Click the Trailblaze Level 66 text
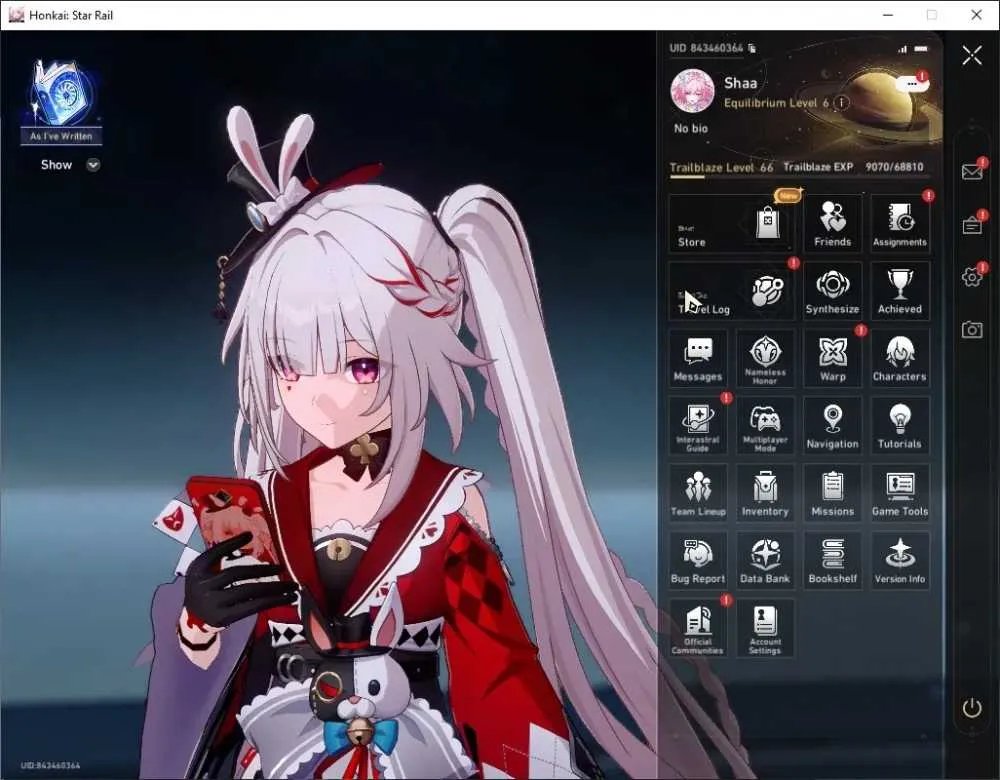The height and width of the screenshot is (780, 1000). click(x=721, y=167)
